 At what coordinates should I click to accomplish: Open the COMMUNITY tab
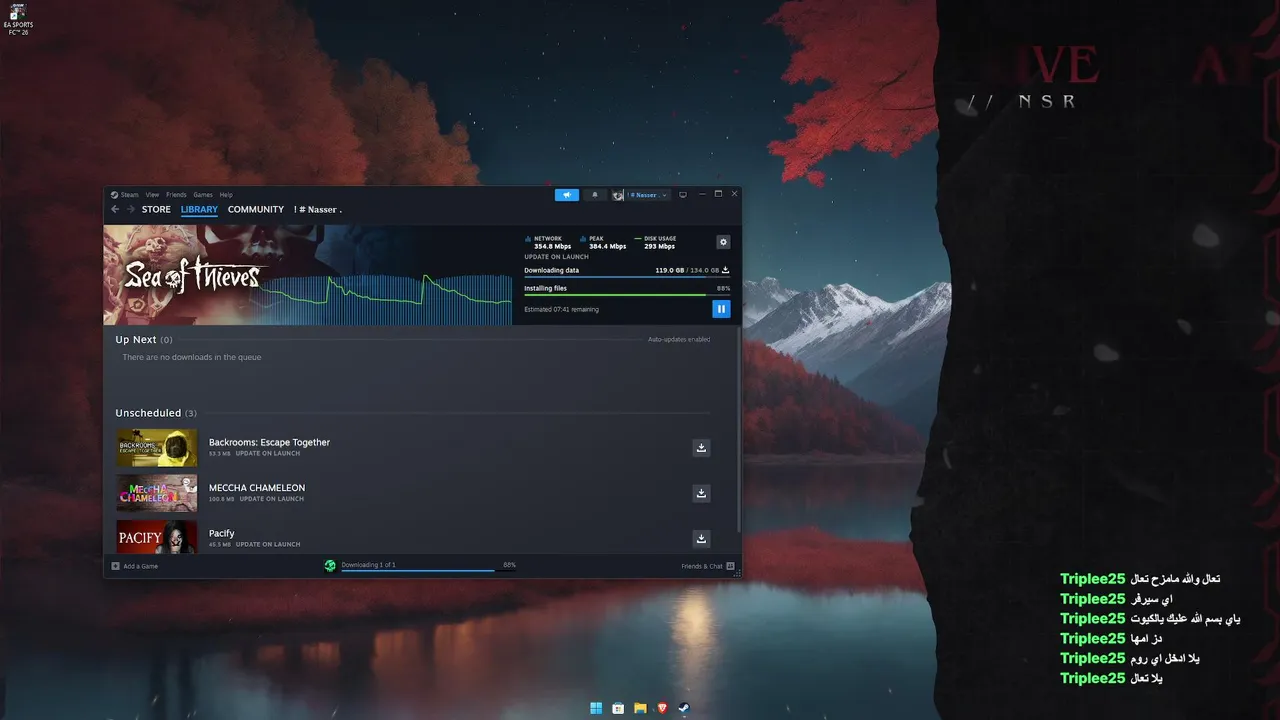(x=256, y=210)
